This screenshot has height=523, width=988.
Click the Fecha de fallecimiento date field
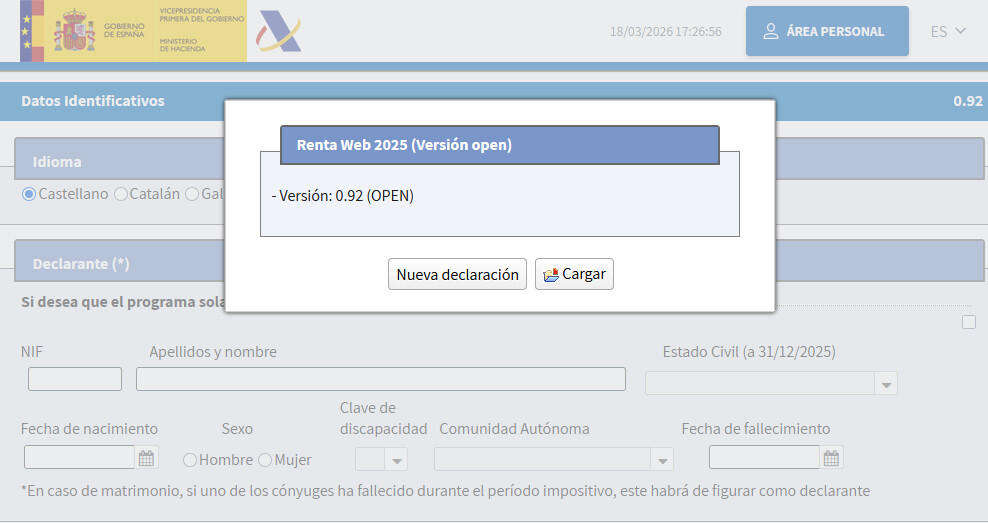click(764, 457)
